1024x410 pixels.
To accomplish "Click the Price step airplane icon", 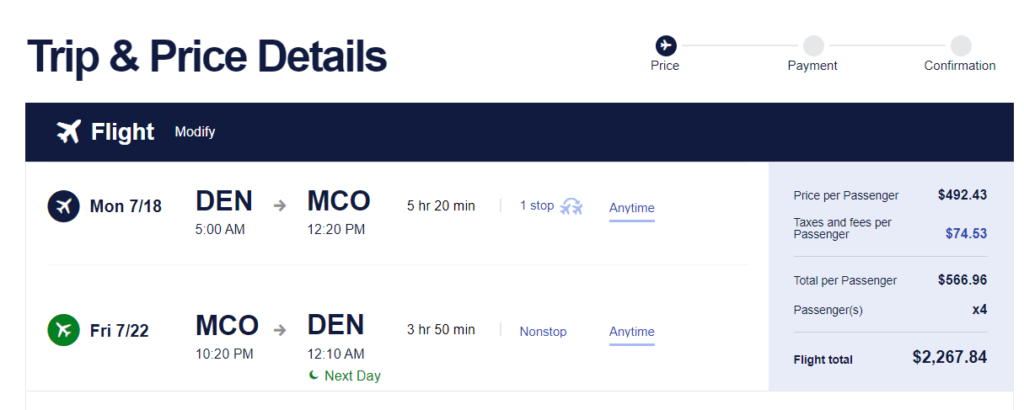I will tap(665, 46).
